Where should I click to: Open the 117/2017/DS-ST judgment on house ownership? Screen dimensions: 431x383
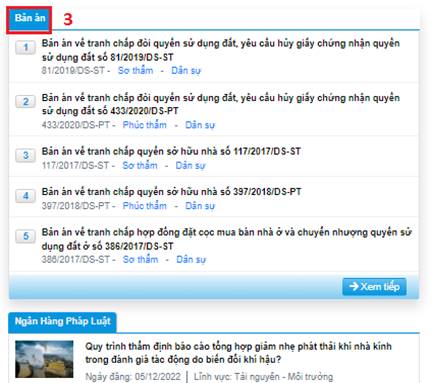(x=171, y=151)
